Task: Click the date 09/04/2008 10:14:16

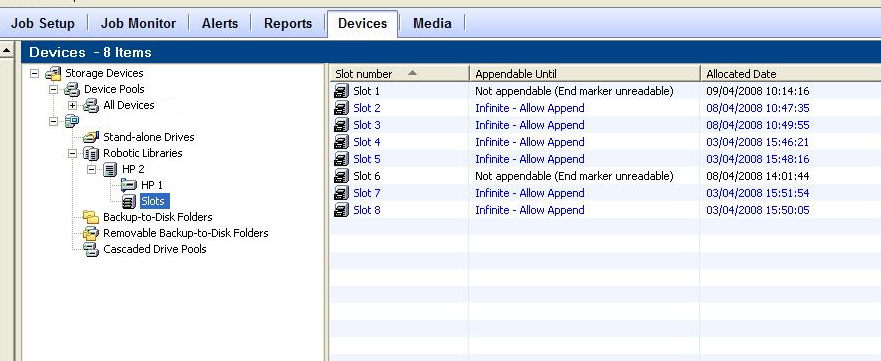Action: 758,91
